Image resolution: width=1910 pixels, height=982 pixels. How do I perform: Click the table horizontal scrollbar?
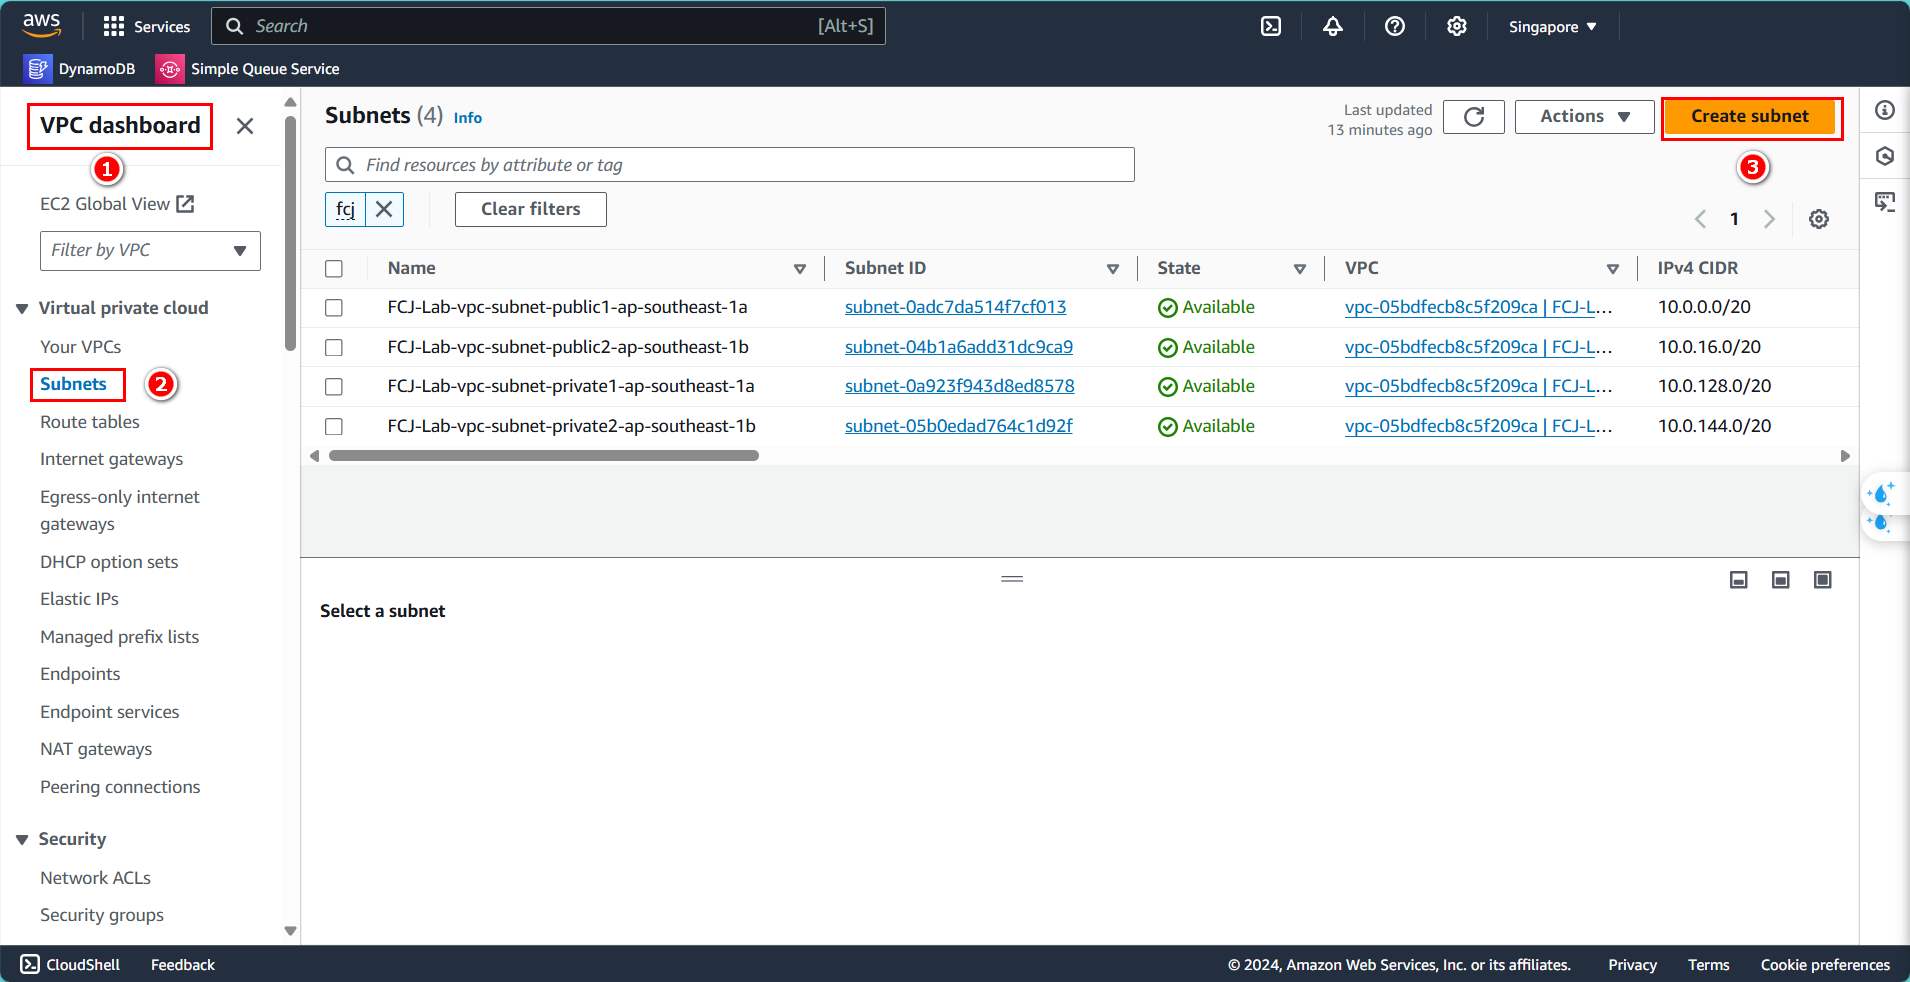(544, 456)
